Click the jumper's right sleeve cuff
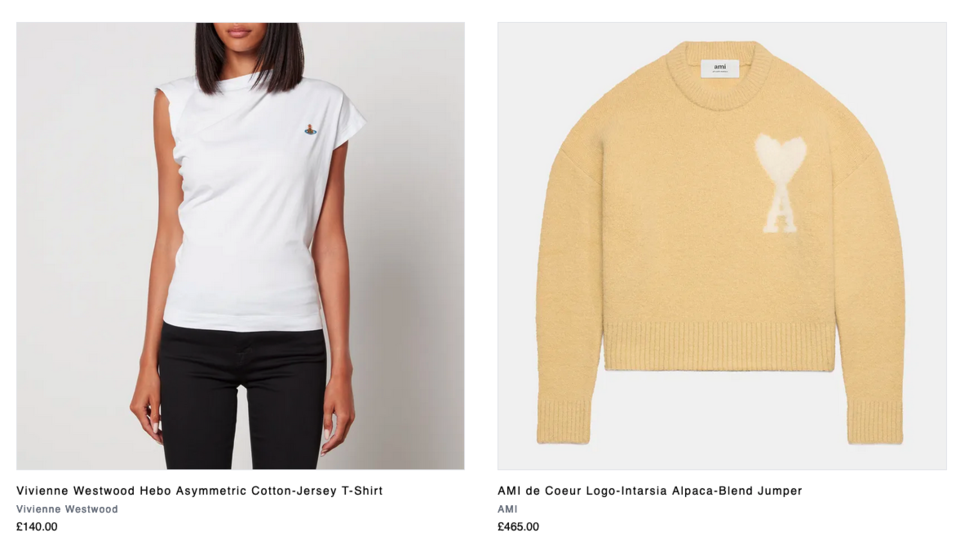 [x=875, y=422]
